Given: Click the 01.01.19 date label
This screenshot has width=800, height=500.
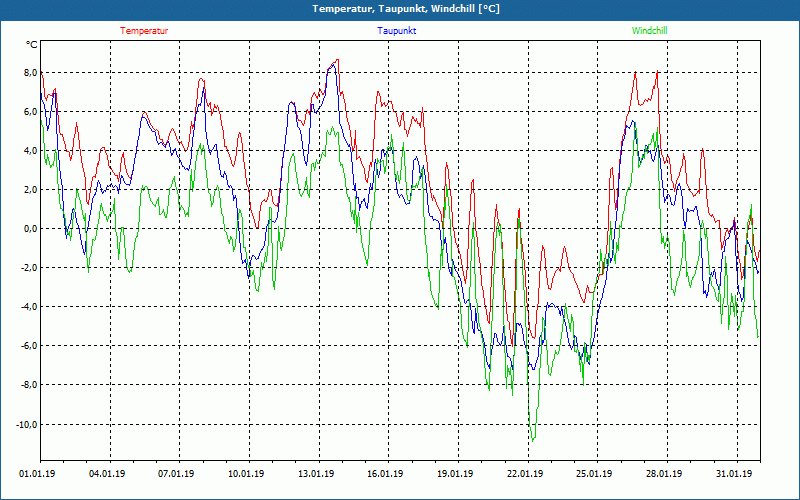Looking at the screenshot, I should coord(37,474).
